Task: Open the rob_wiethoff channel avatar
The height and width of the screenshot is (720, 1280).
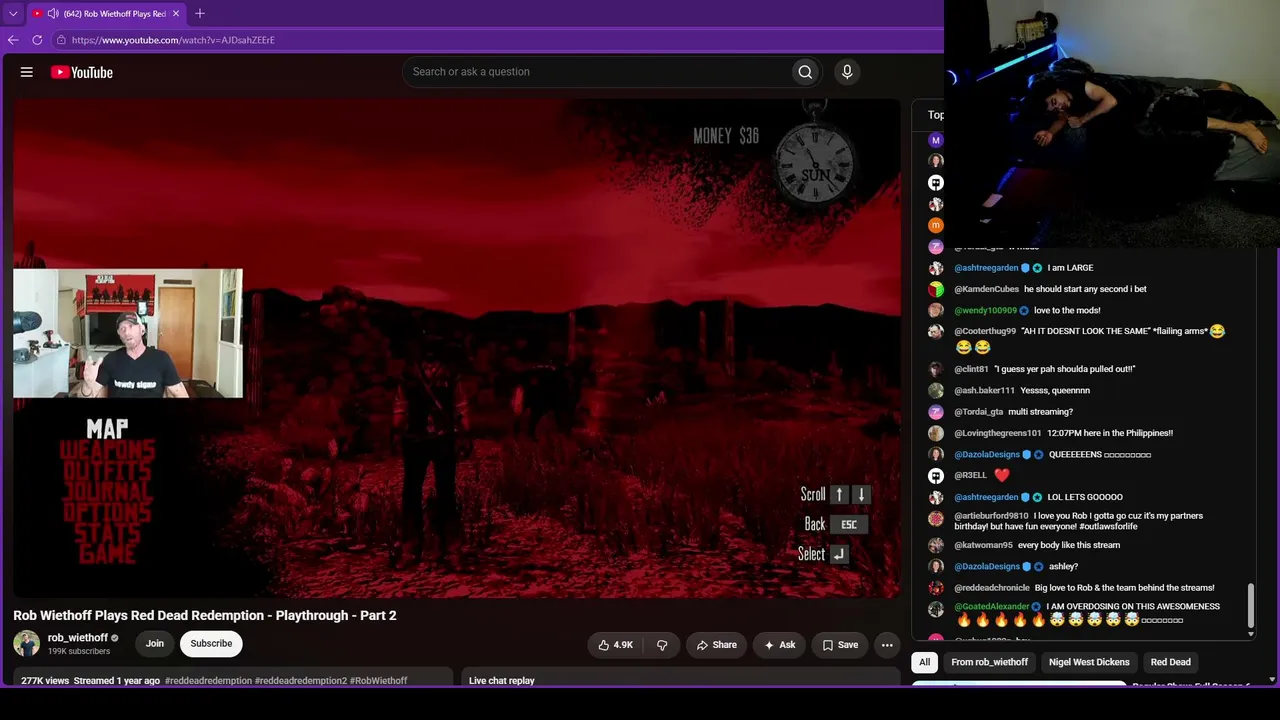Action: point(27,644)
